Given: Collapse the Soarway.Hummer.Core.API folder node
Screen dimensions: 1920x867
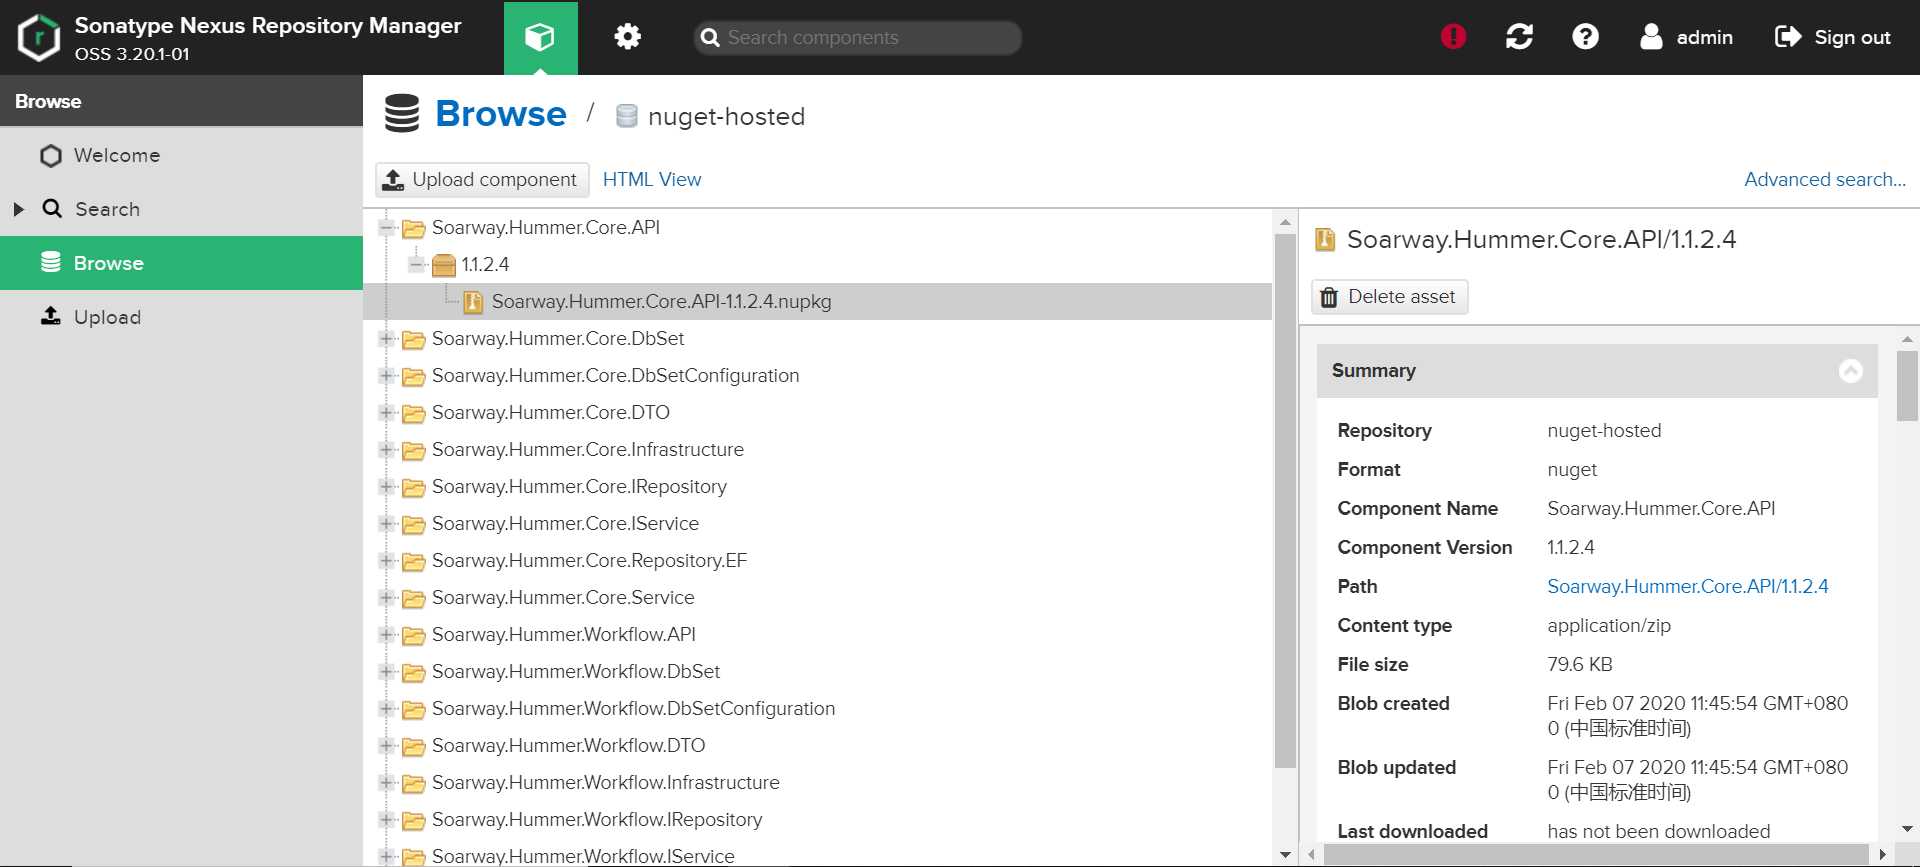Looking at the screenshot, I should pyautogui.click(x=387, y=228).
